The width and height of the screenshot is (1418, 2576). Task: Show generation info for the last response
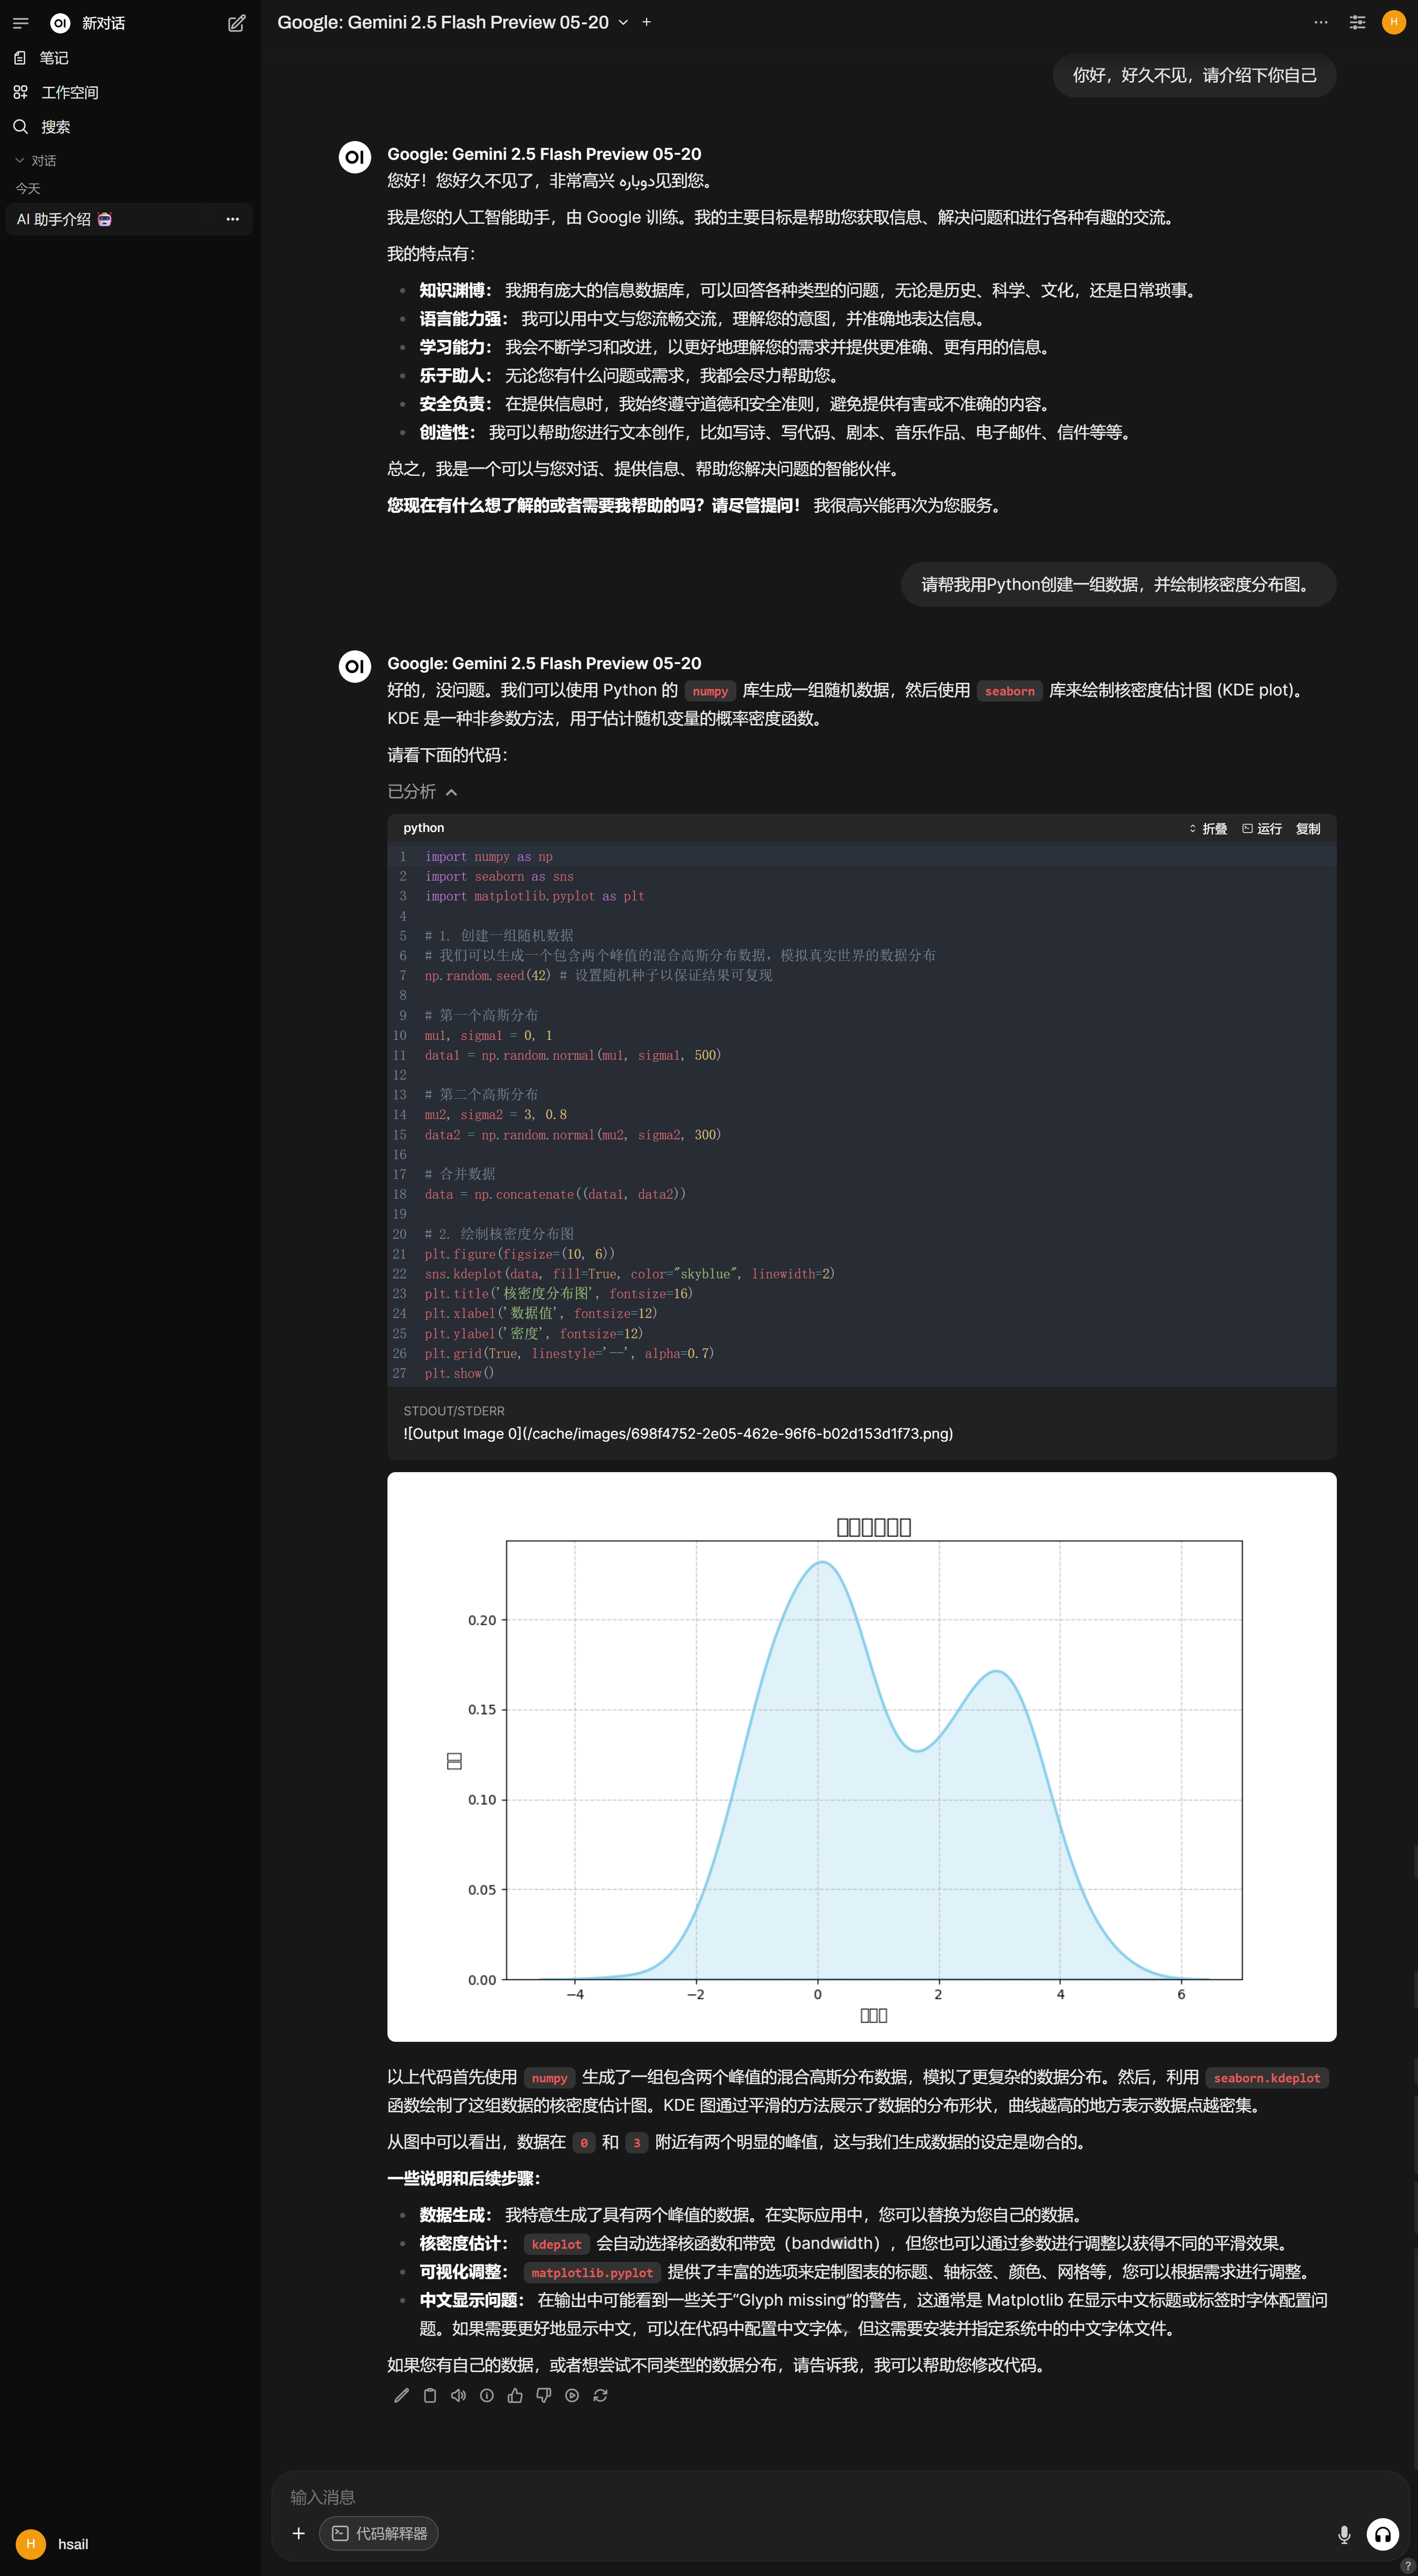[487, 2395]
